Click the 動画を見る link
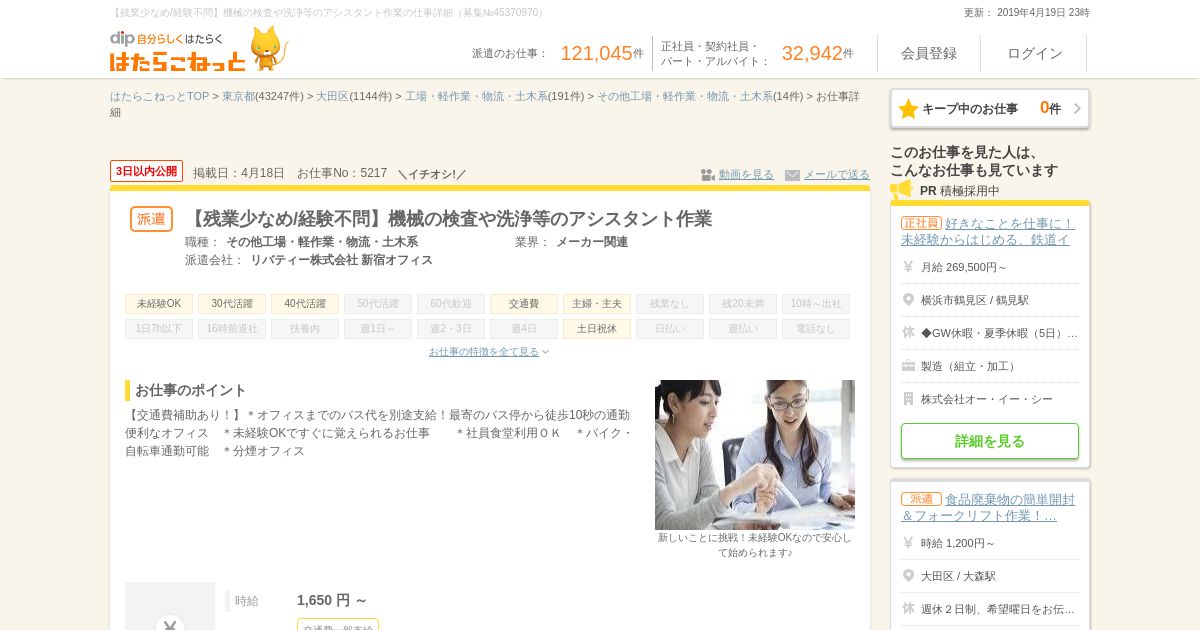The height and width of the screenshot is (630, 1200). click(746, 175)
